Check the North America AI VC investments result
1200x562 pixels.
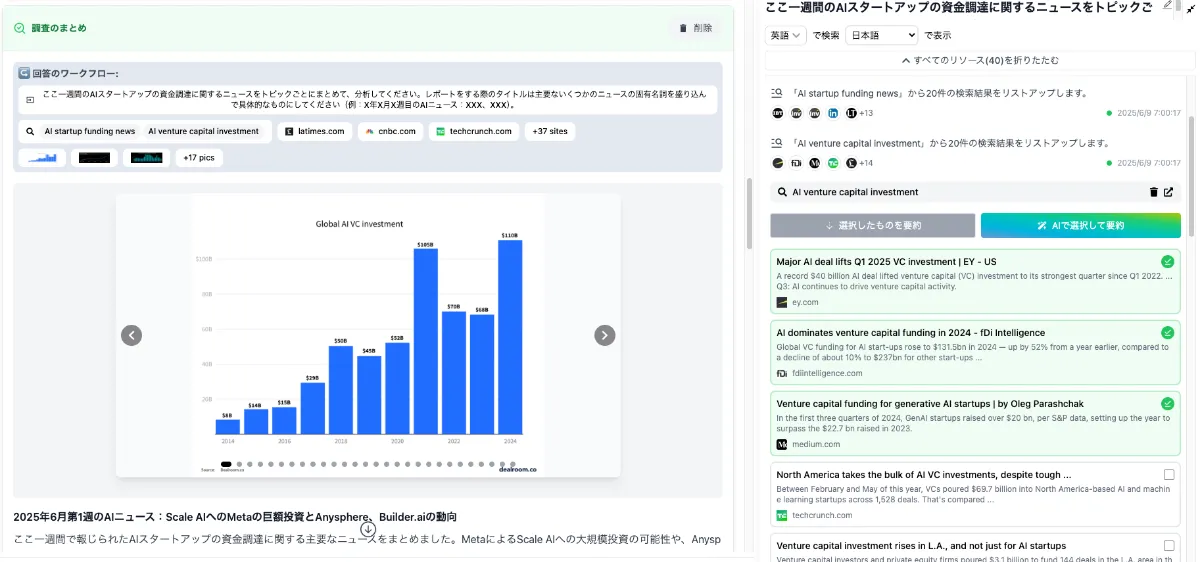coord(1168,475)
